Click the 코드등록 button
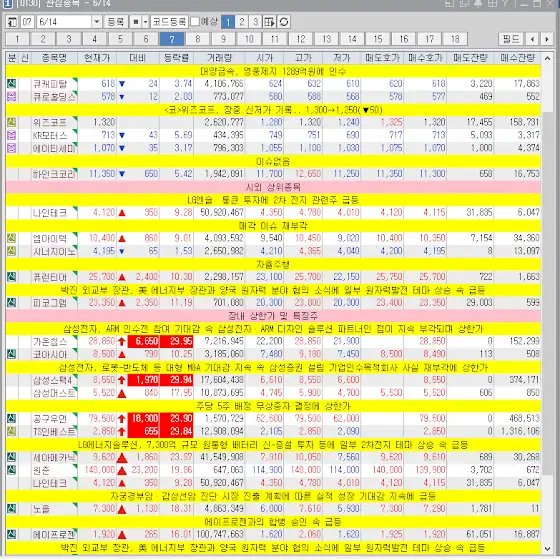Screen dimensions: 560x560 click(169, 22)
